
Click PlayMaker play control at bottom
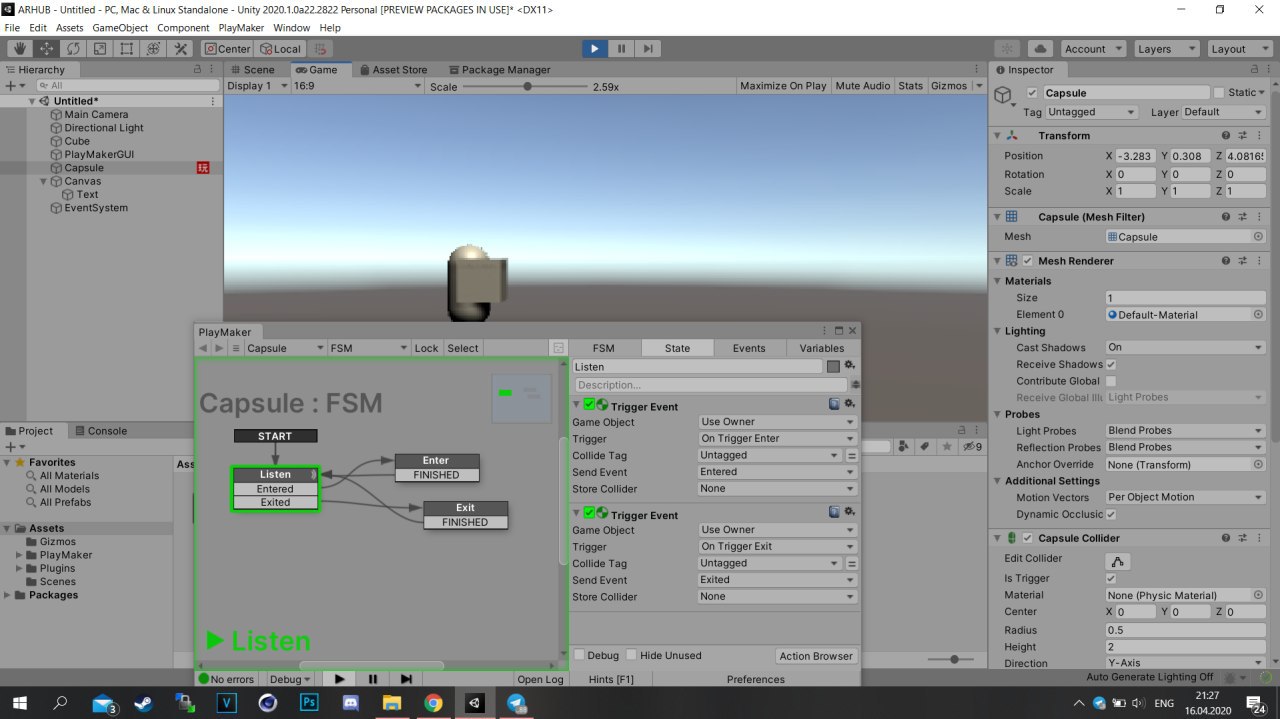[x=339, y=679]
